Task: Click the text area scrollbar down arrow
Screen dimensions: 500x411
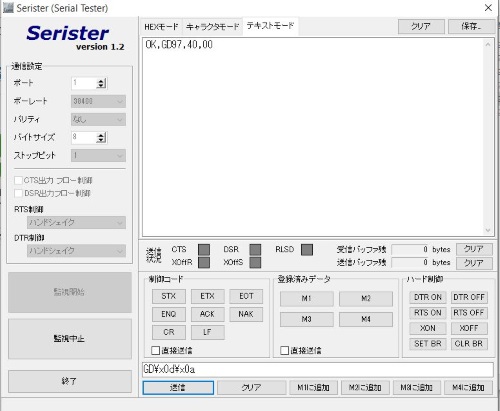Action: coord(488,230)
